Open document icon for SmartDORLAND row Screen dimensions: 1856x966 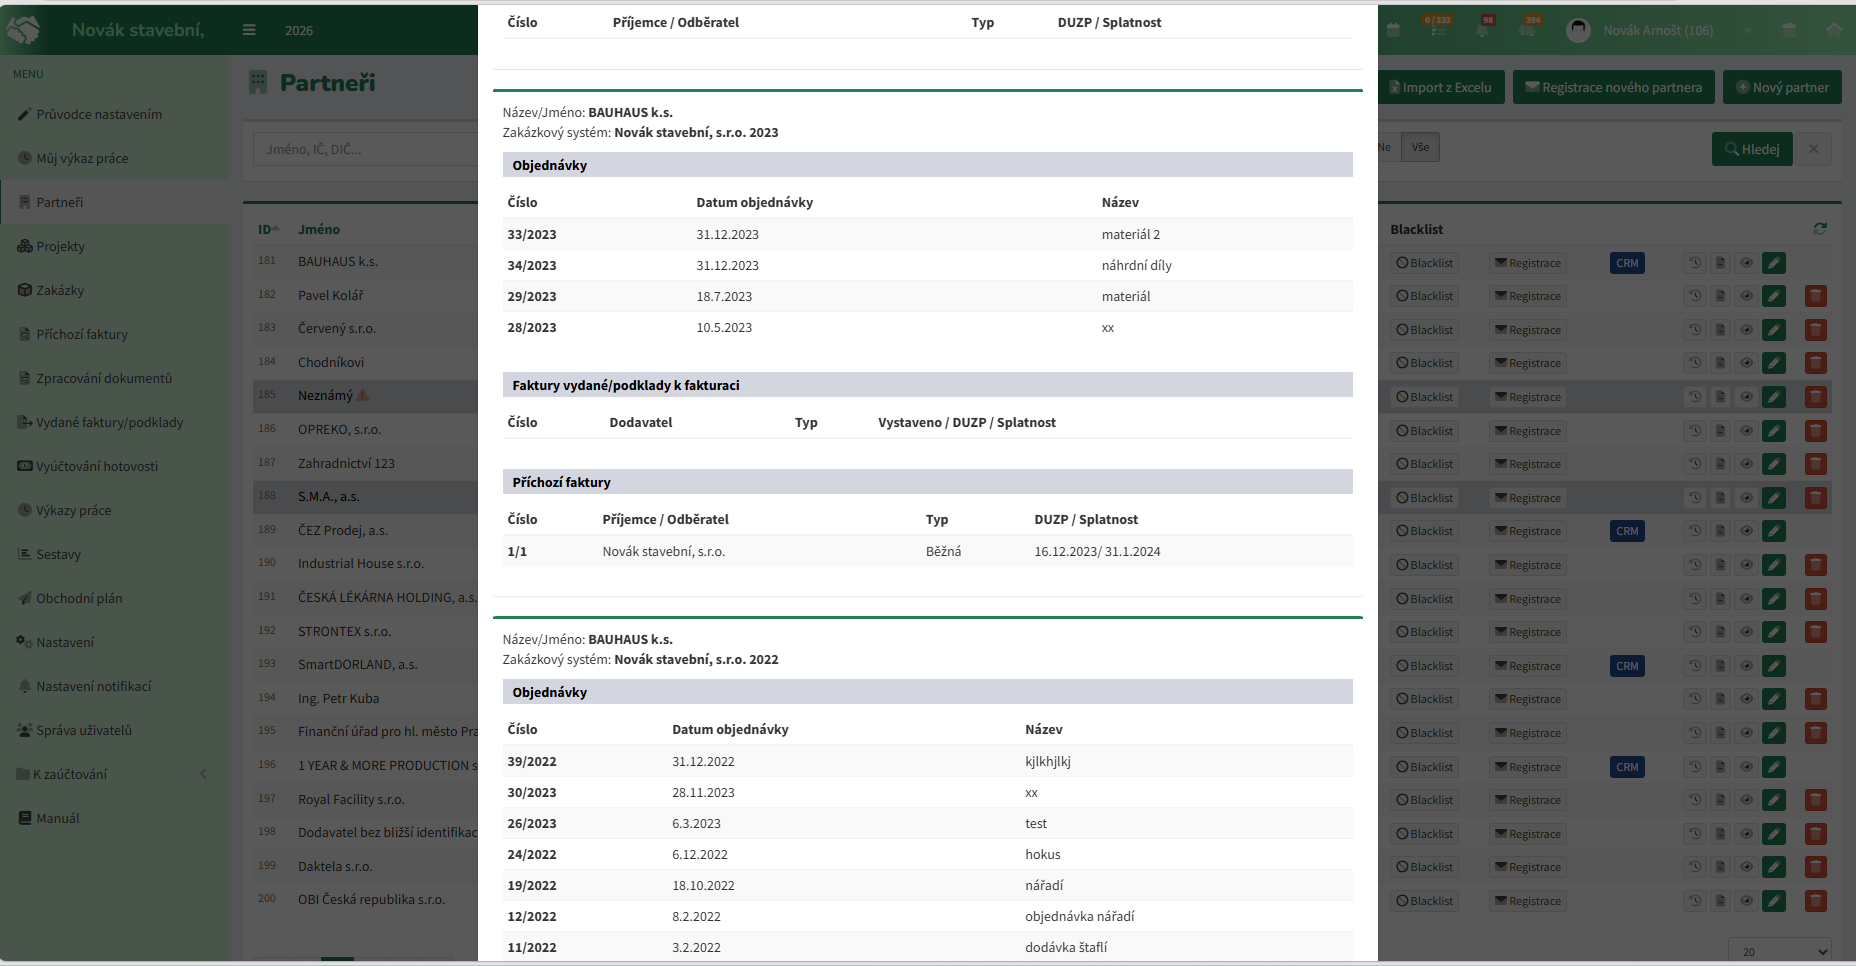pyautogui.click(x=1720, y=666)
